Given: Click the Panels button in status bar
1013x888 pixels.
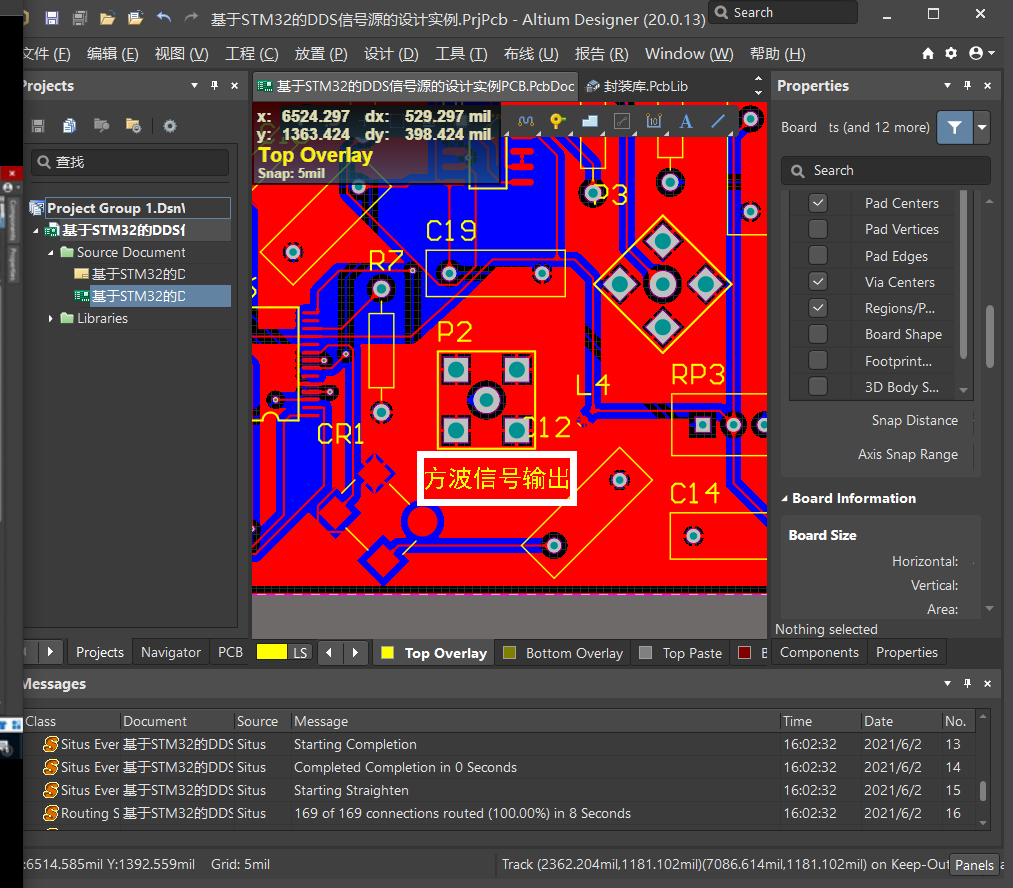Looking at the screenshot, I should (x=974, y=865).
